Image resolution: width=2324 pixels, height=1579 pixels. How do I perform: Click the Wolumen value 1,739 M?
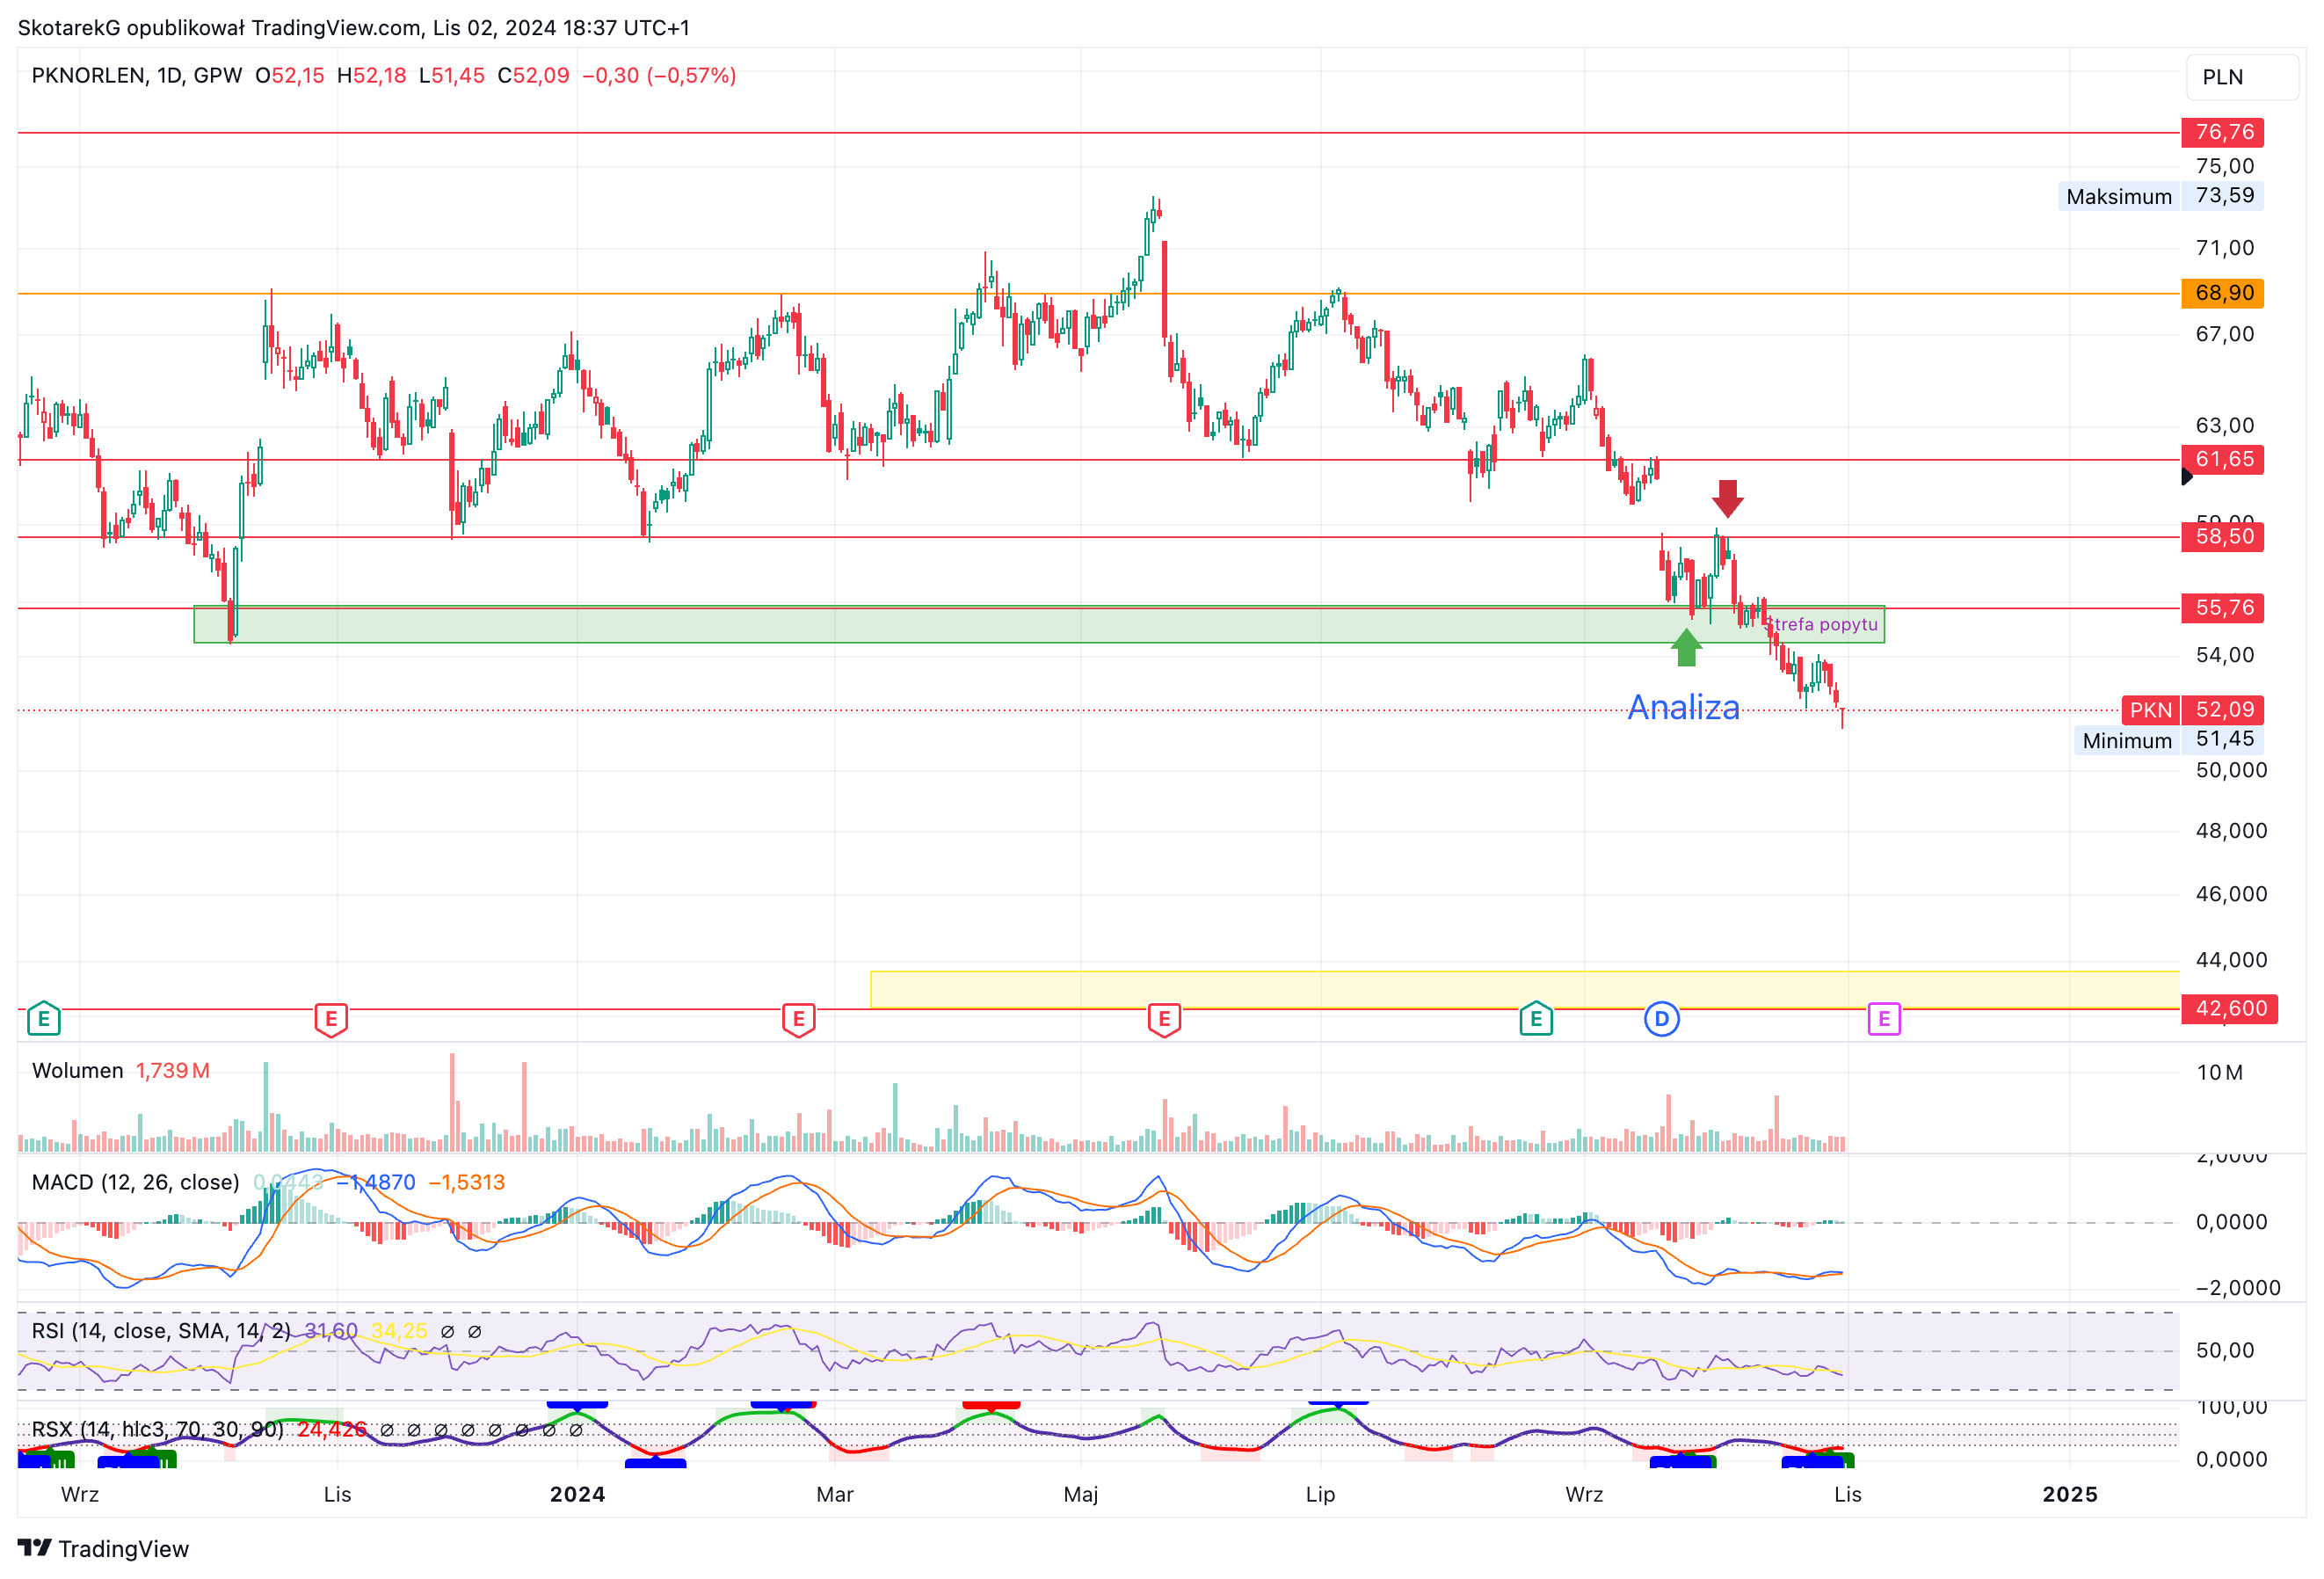click(x=172, y=1070)
